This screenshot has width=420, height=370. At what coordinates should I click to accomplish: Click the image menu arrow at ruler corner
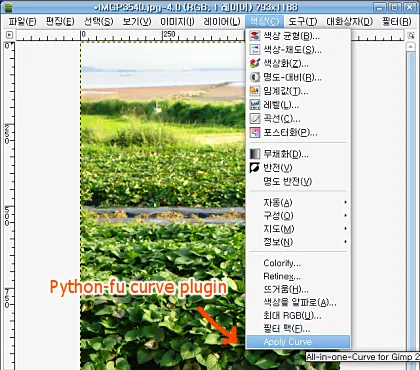pos(9,35)
